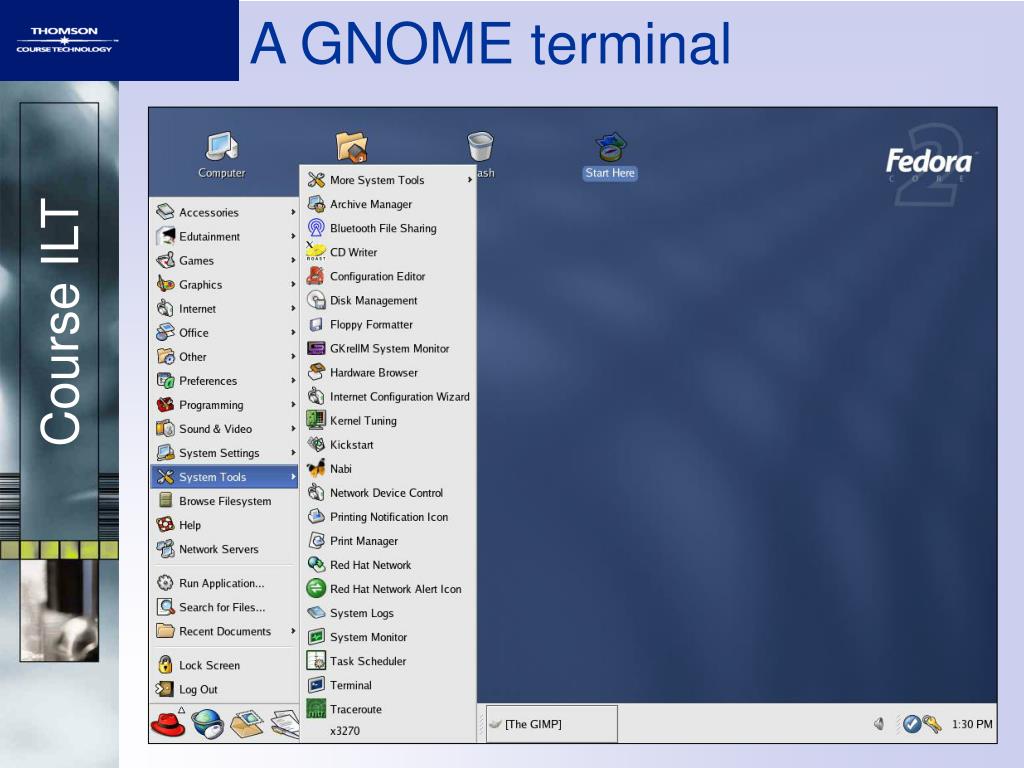Click the Disk Management icon
Image resolution: width=1024 pixels, height=768 pixels.
point(317,300)
